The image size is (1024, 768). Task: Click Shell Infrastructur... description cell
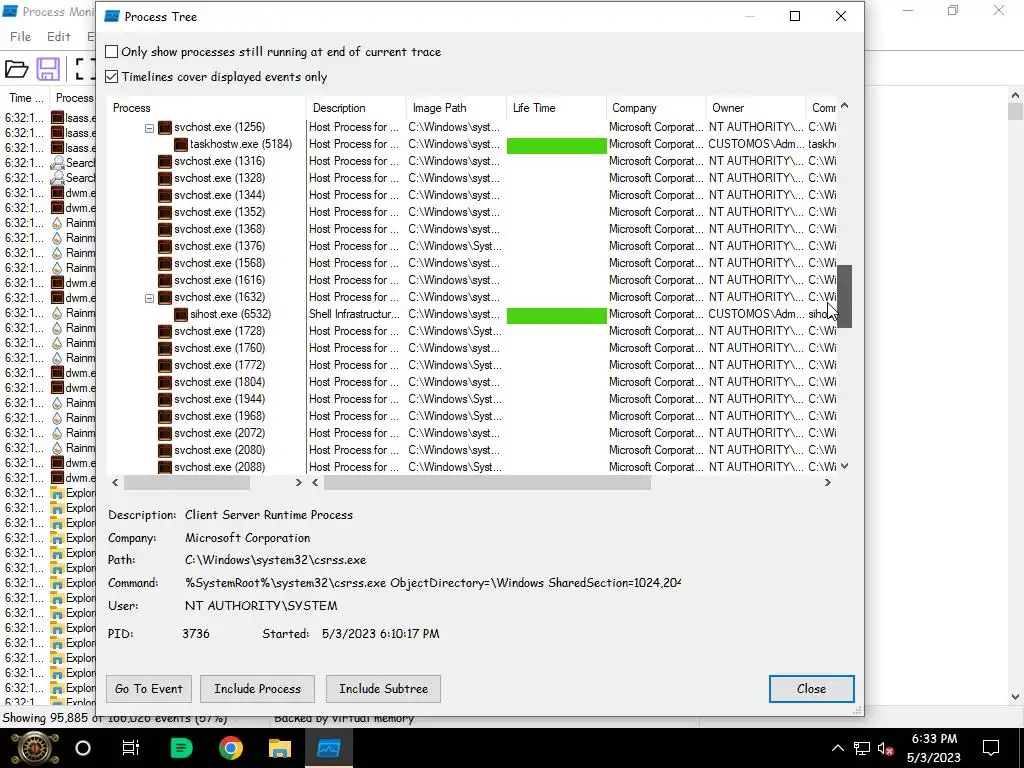click(x=354, y=314)
